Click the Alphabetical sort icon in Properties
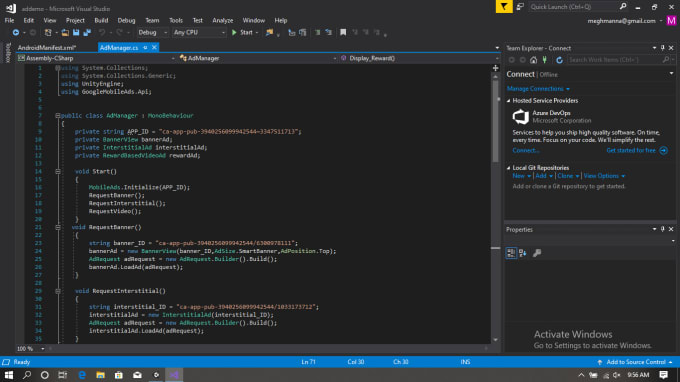 (523, 253)
